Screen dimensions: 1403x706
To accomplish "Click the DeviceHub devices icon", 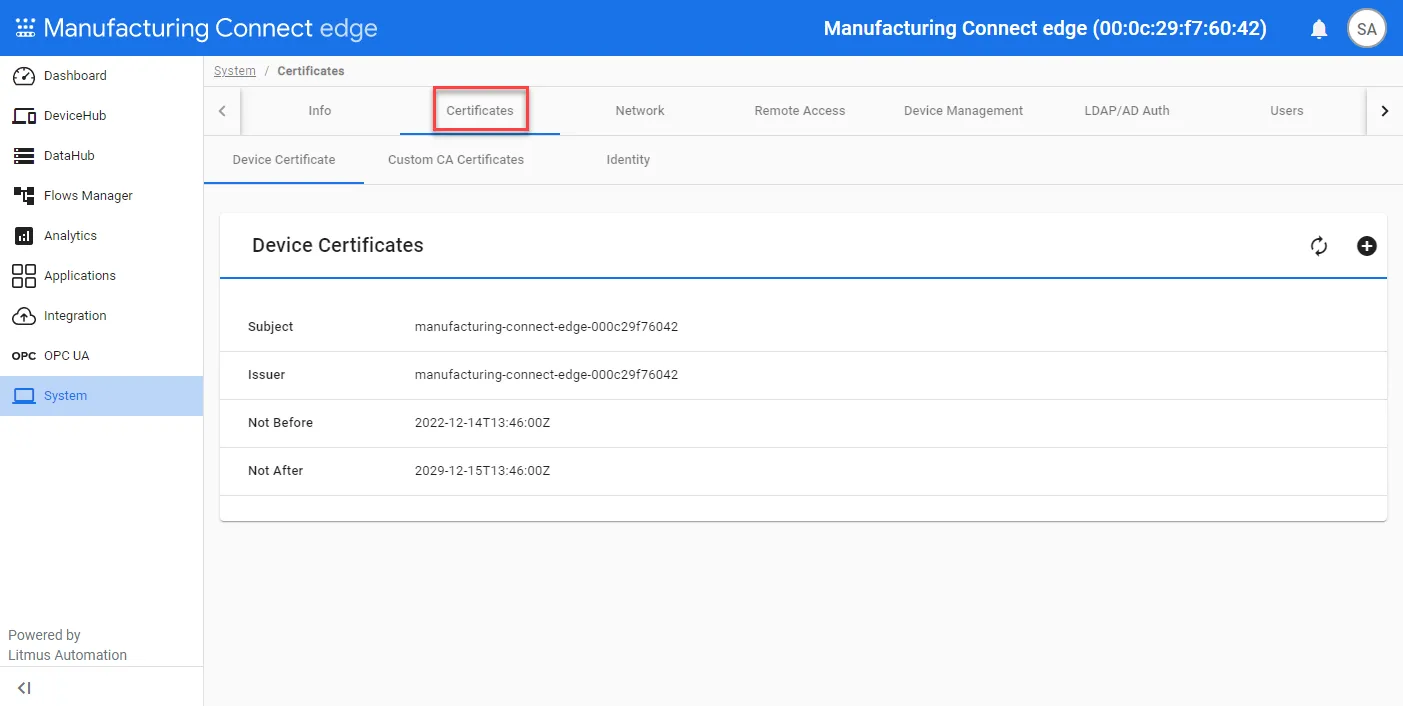I will tap(24, 116).
